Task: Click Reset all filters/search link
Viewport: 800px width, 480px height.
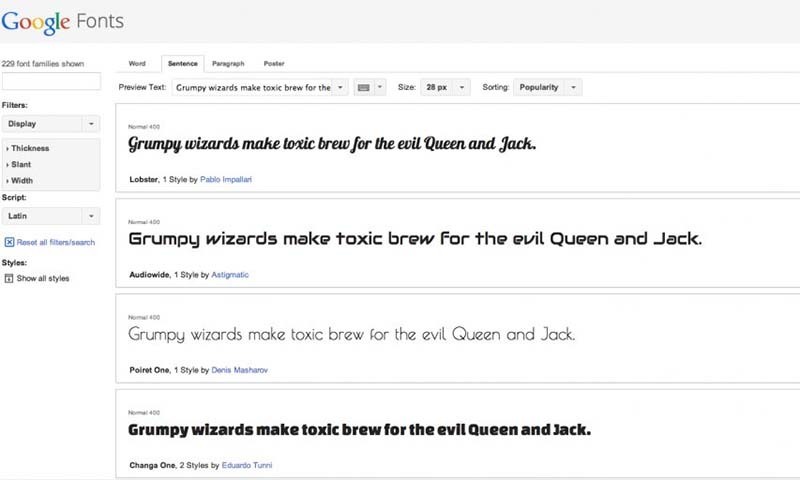Action: coord(56,242)
